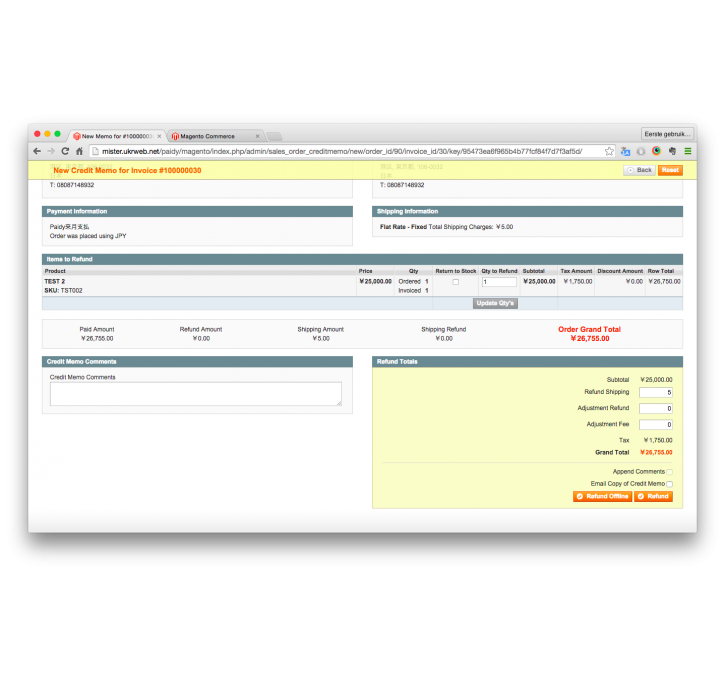Click the grey circular extension icon

point(641,151)
